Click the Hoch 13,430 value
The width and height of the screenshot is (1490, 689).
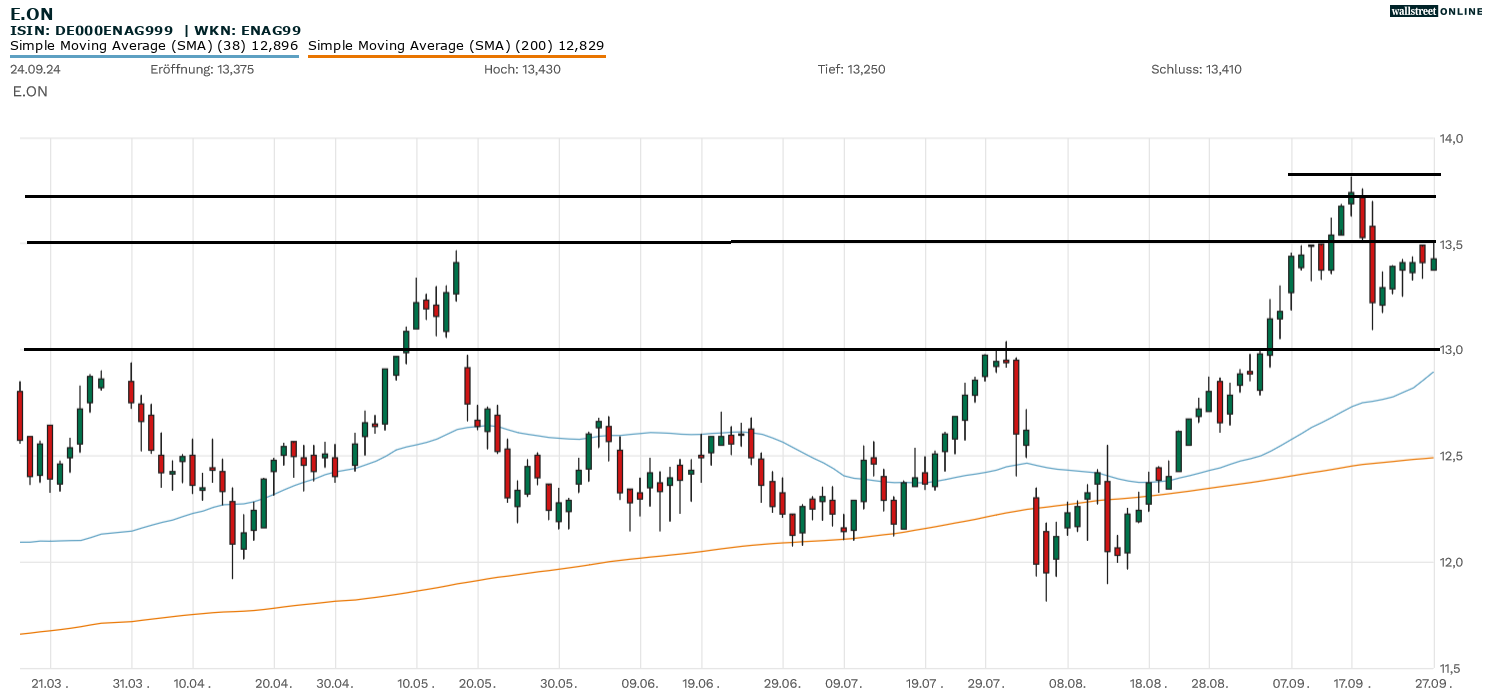click(522, 69)
